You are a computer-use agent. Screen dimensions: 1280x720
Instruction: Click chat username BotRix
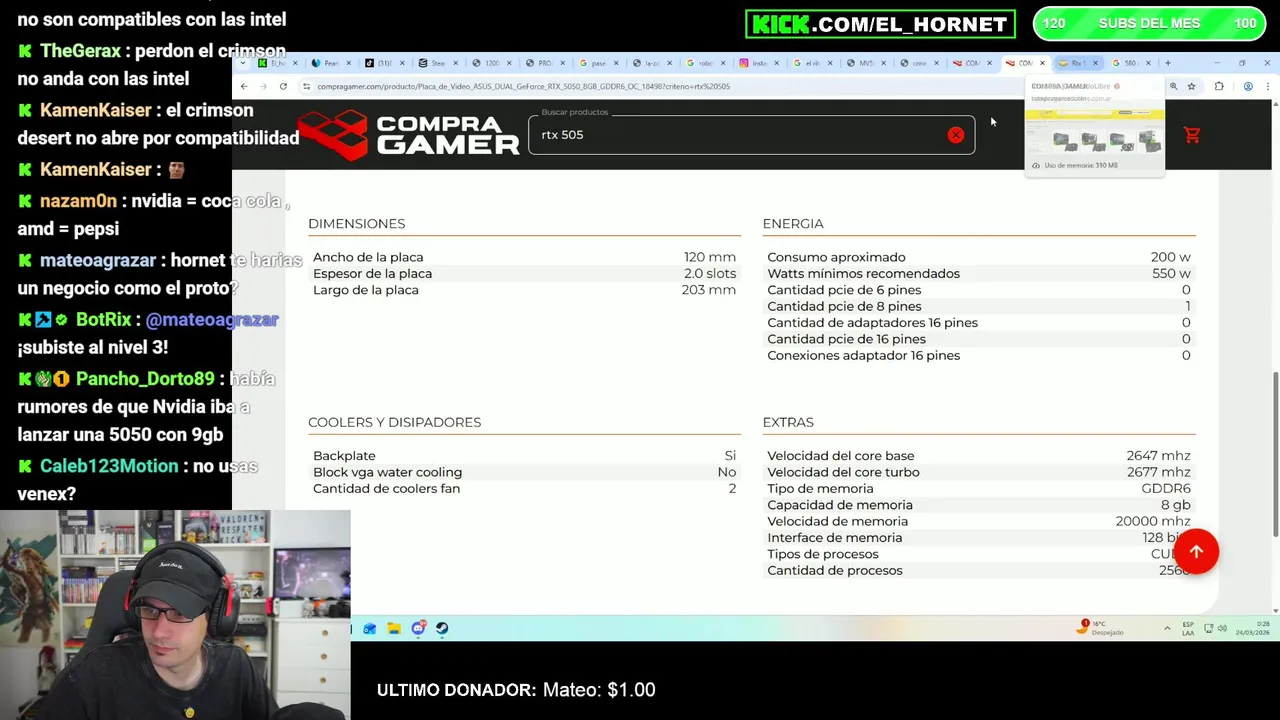(x=103, y=320)
